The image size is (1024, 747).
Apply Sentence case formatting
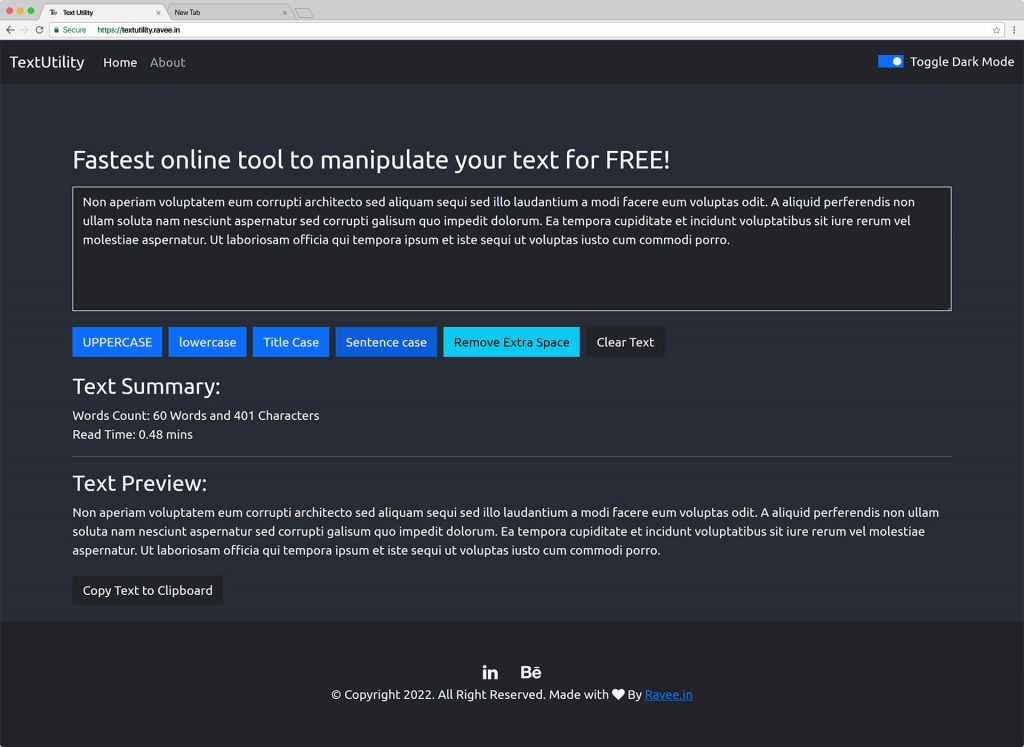click(x=386, y=342)
